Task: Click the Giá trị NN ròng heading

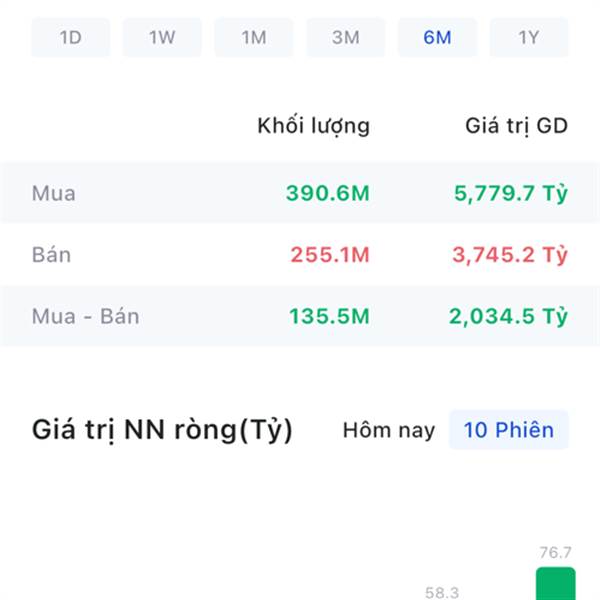Action: coord(162,430)
